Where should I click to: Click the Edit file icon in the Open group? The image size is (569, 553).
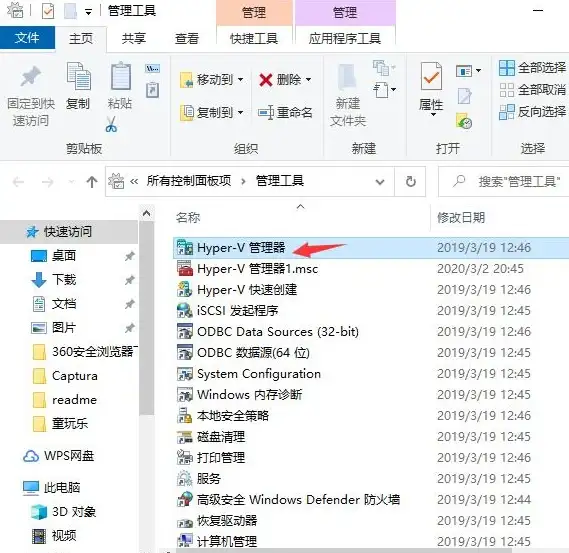(464, 96)
